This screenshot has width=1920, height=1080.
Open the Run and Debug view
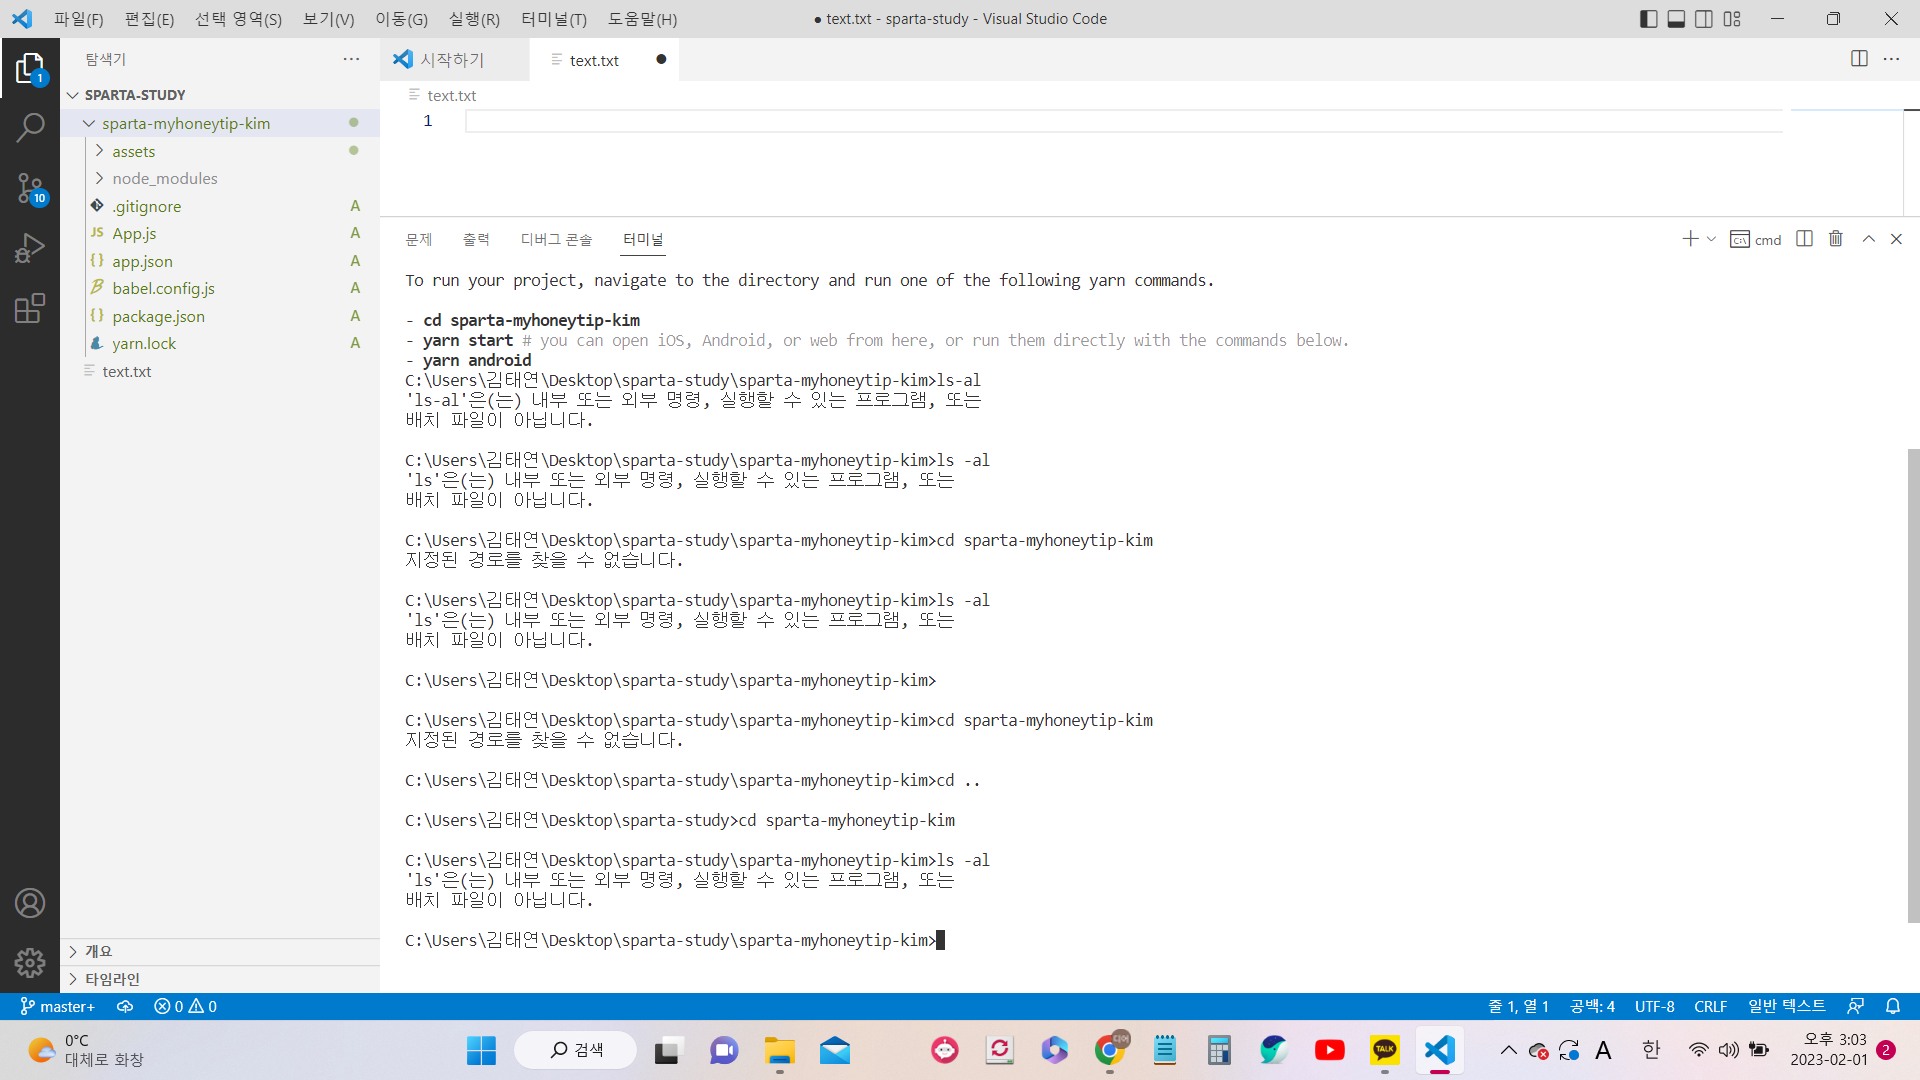click(x=30, y=247)
